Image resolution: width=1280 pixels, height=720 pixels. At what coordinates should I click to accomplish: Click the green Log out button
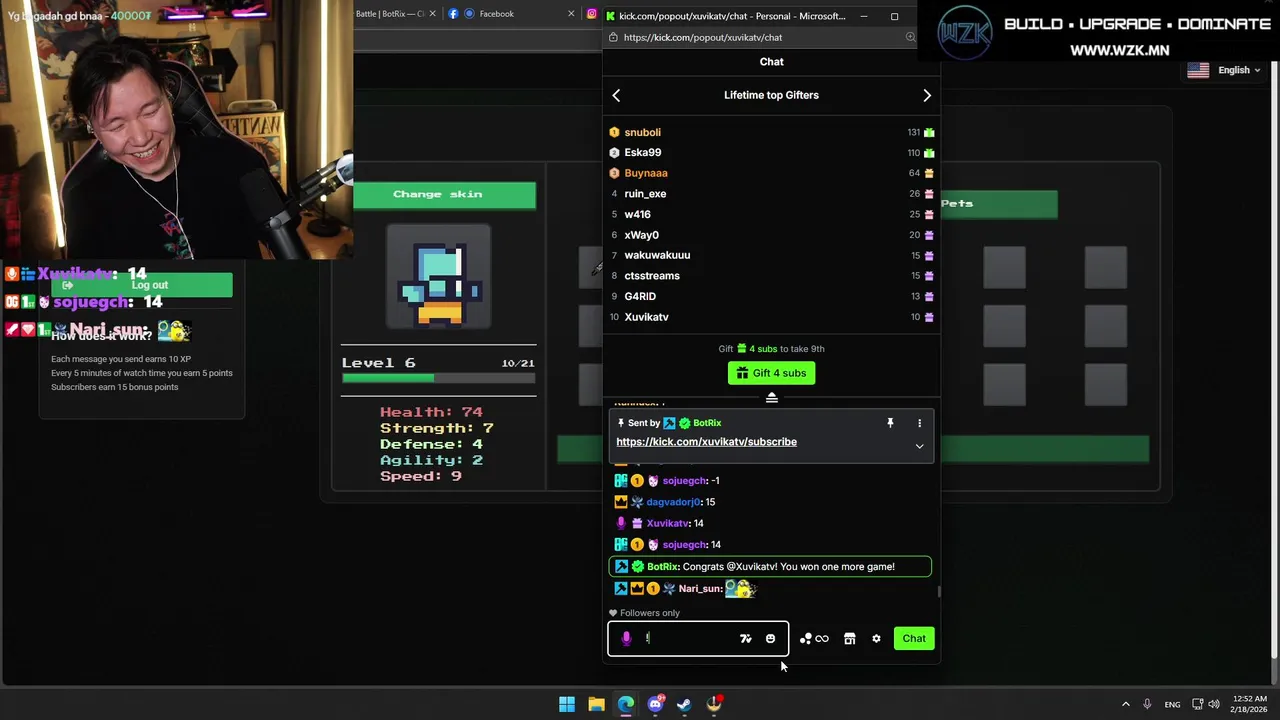point(142,285)
